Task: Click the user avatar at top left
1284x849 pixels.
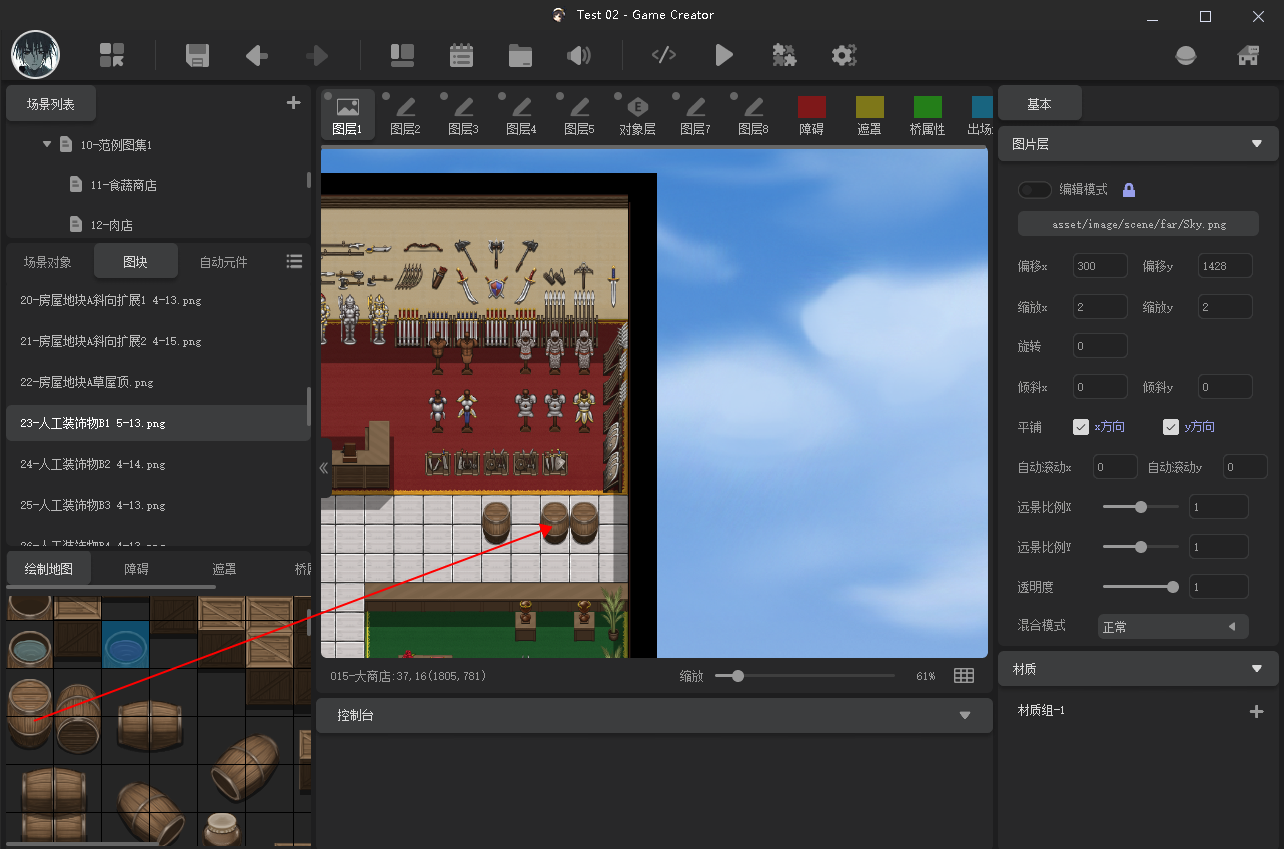Action: (x=35, y=54)
